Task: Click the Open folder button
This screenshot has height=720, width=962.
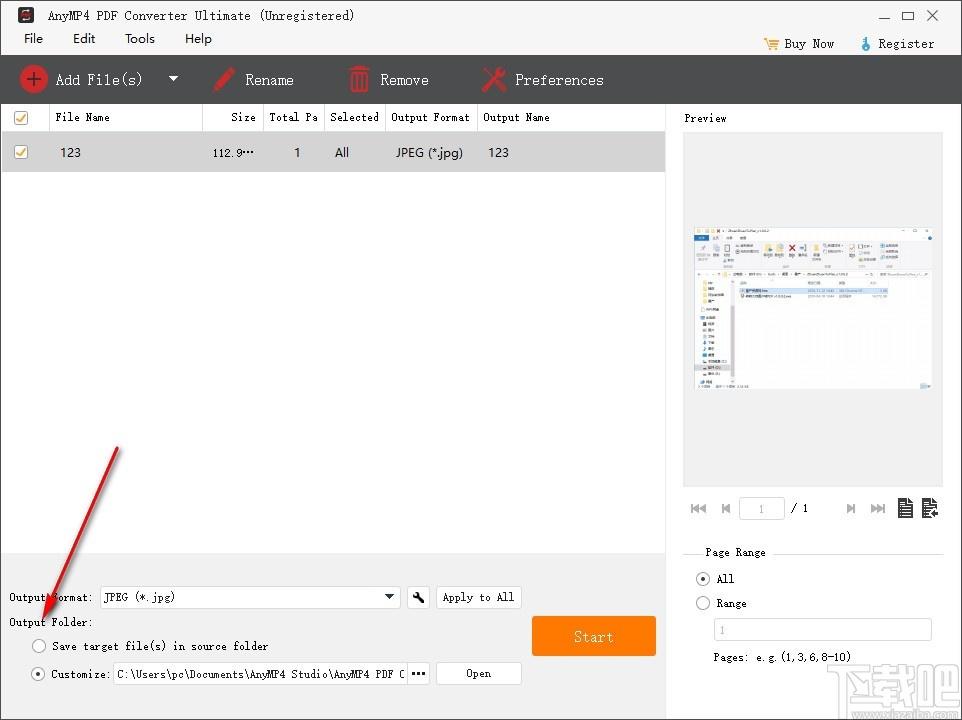Action: tap(479, 673)
